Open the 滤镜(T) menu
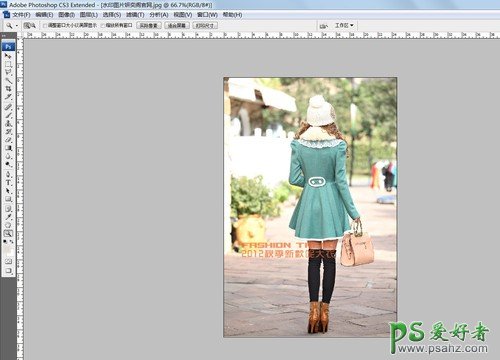The height and width of the screenshot is (360, 500). point(135,15)
